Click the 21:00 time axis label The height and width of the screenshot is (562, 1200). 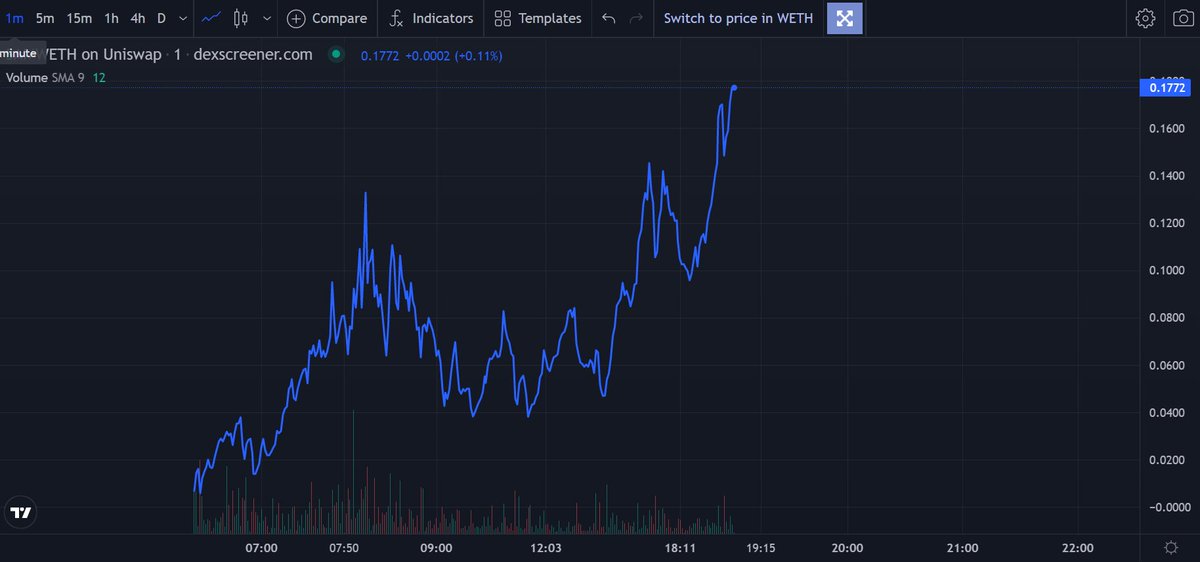pyautogui.click(x=962, y=548)
